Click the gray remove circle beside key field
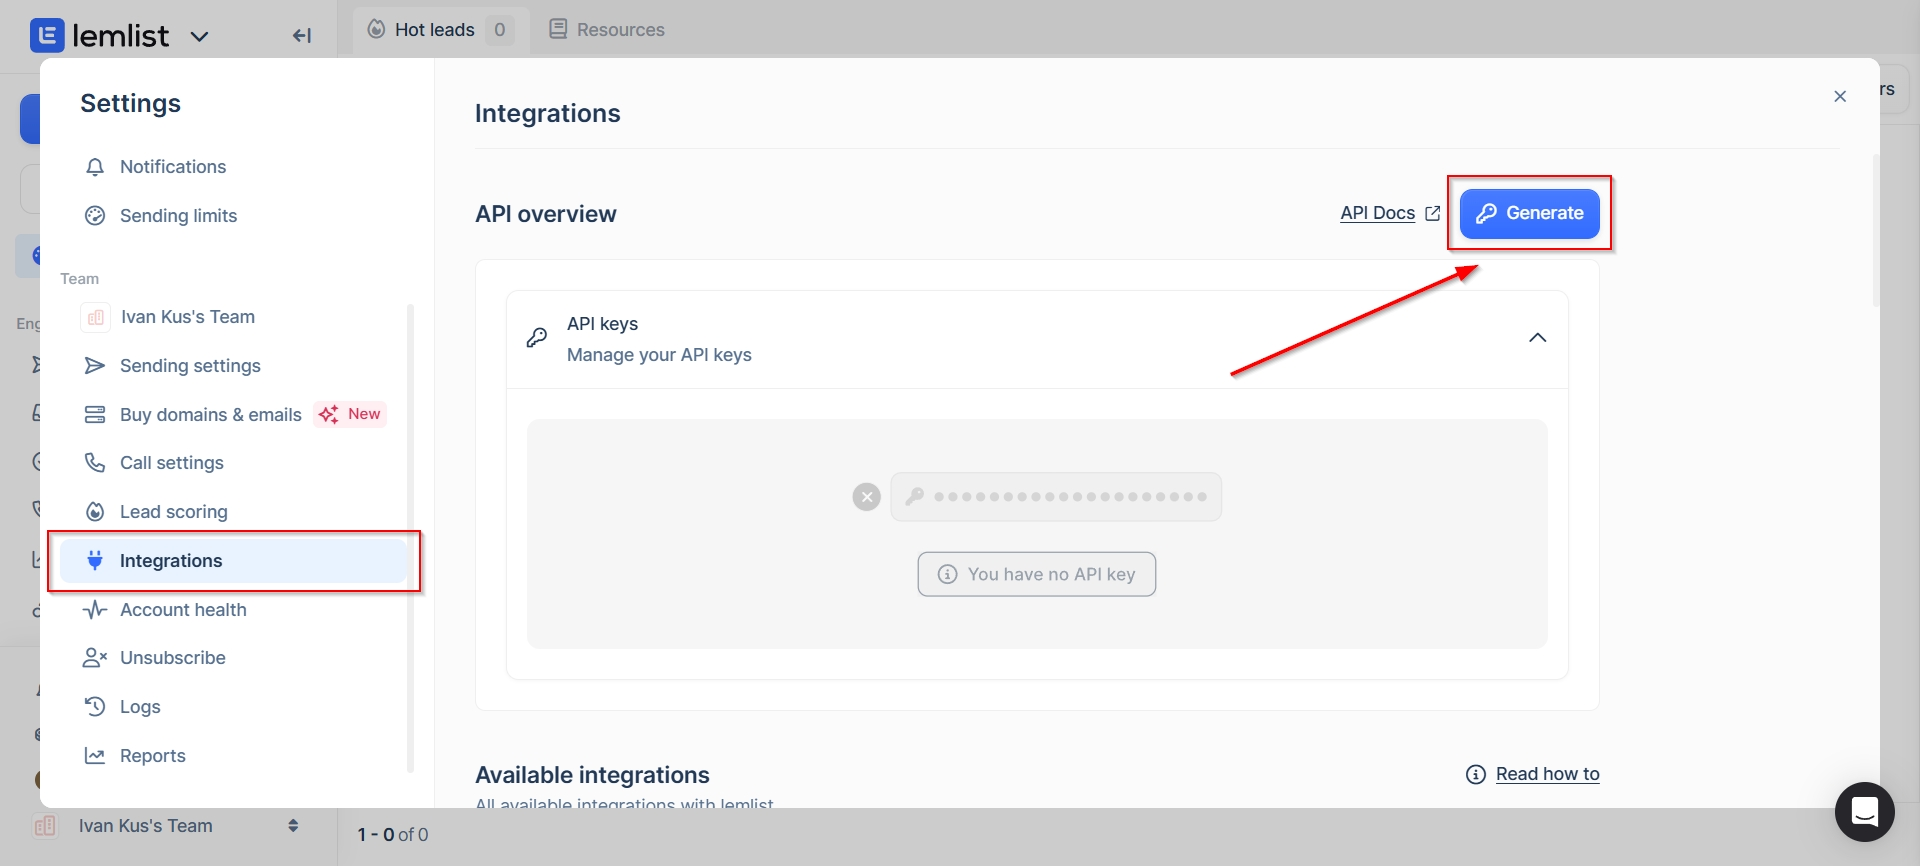1920x866 pixels. (867, 497)
